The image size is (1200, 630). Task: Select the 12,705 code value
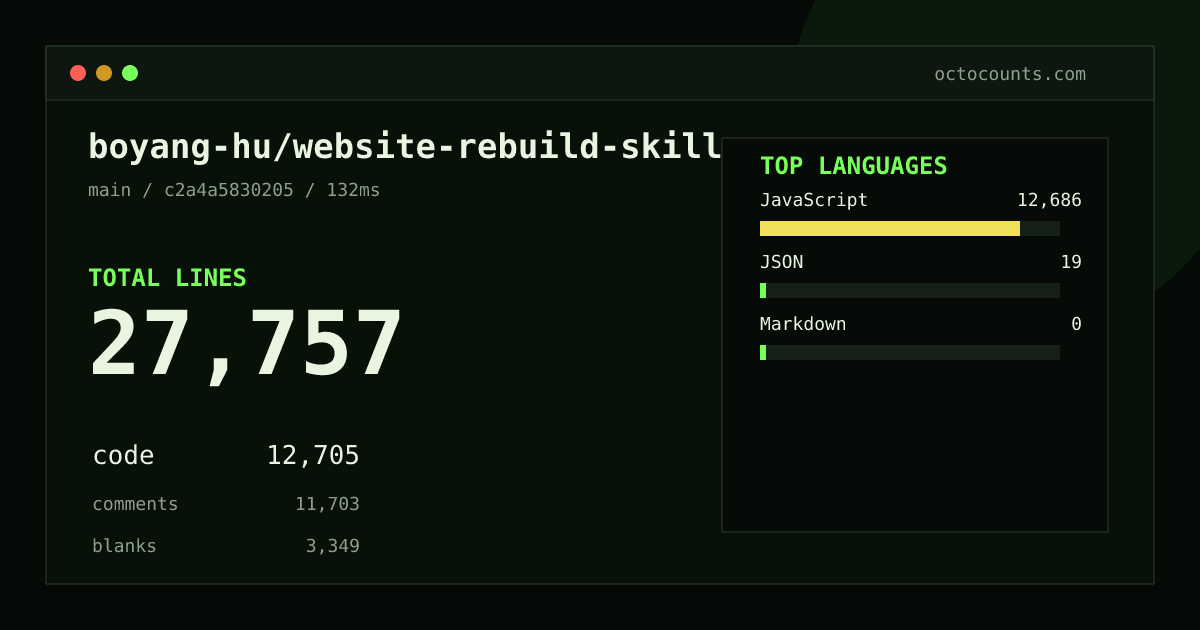click(x=313, y=456)
